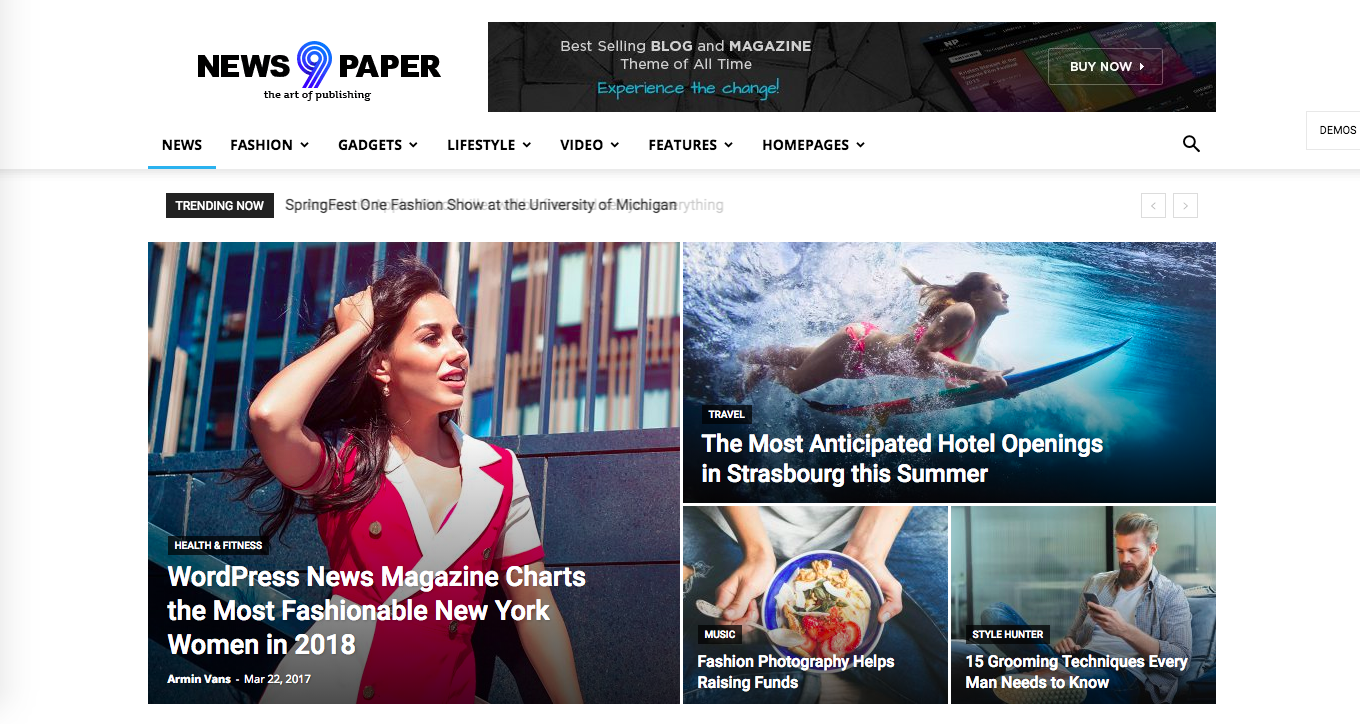Expand the Homepages menu

(x=814, y=145)
